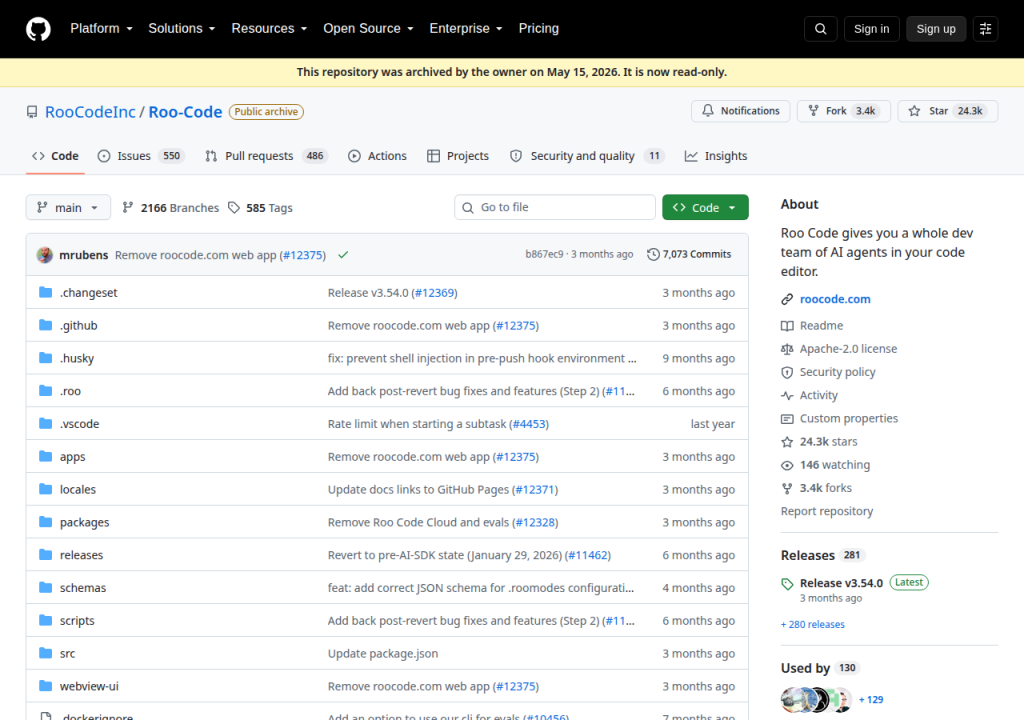Open the locales folder name

point(78,489)
